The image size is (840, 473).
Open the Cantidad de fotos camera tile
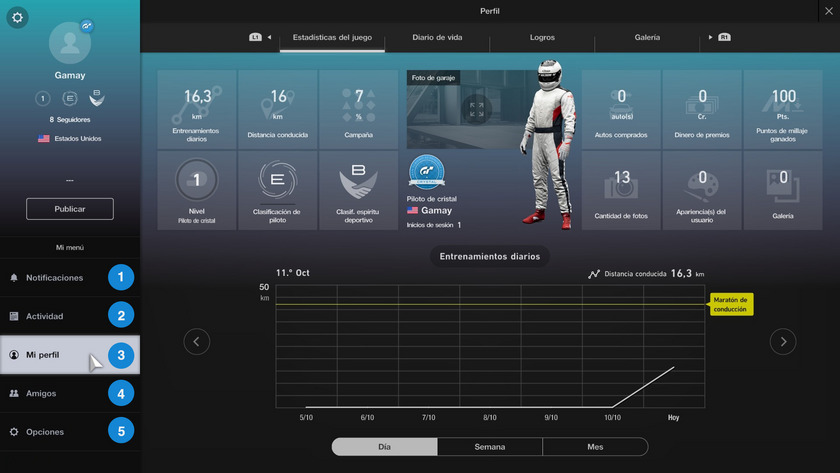coord(621,190)
